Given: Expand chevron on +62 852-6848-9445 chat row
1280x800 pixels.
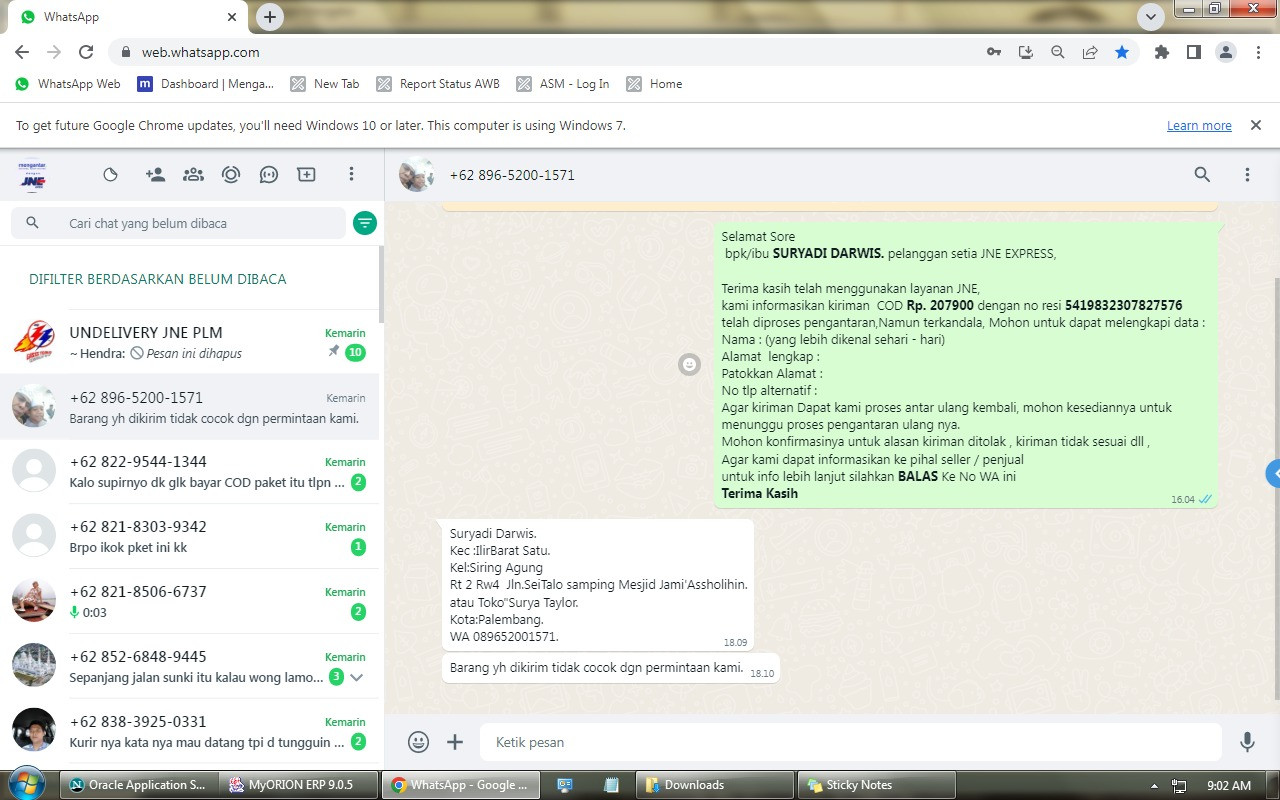Looking at the screenshot, I should (356, 677).
